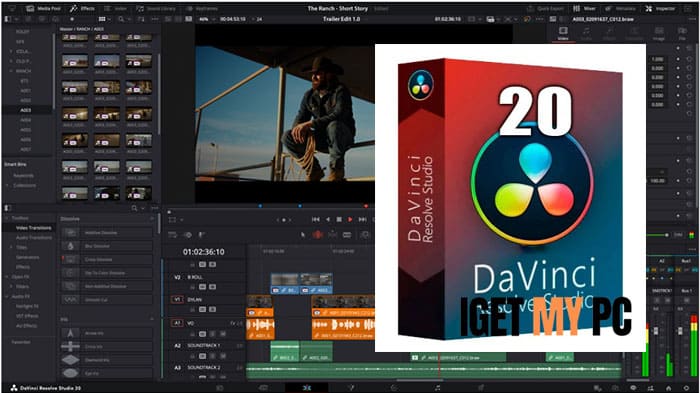
Task: Lock the A2 SOUNDTRACK 1 track
Action: 193,356
